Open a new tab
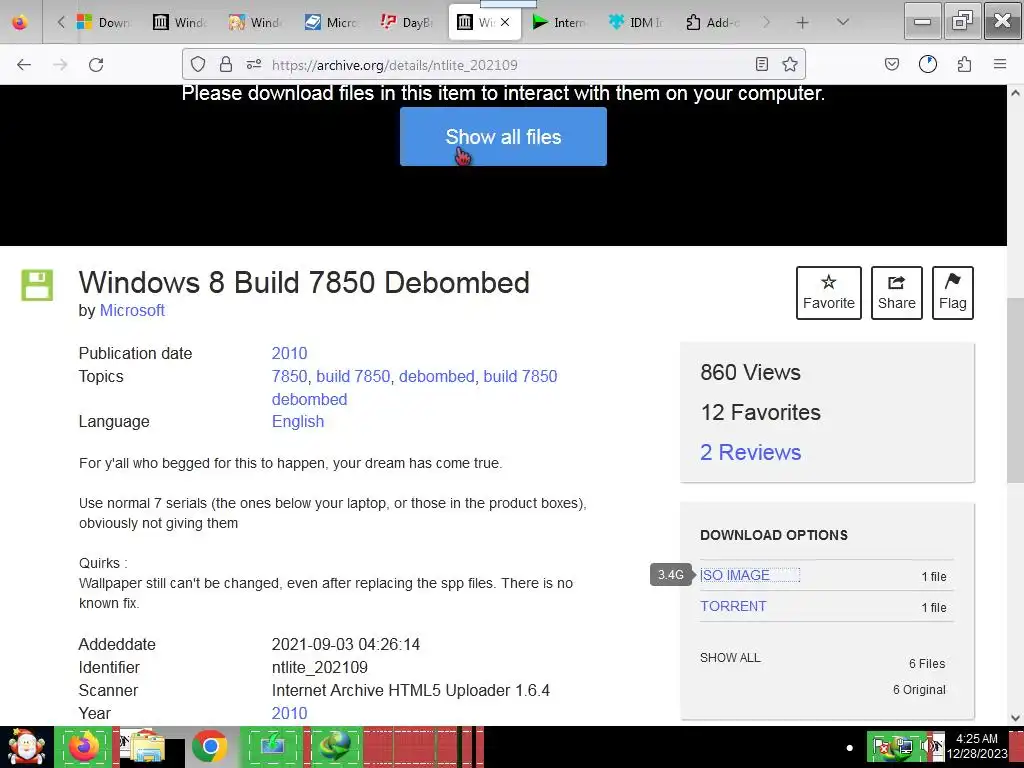 pos(803,23)
